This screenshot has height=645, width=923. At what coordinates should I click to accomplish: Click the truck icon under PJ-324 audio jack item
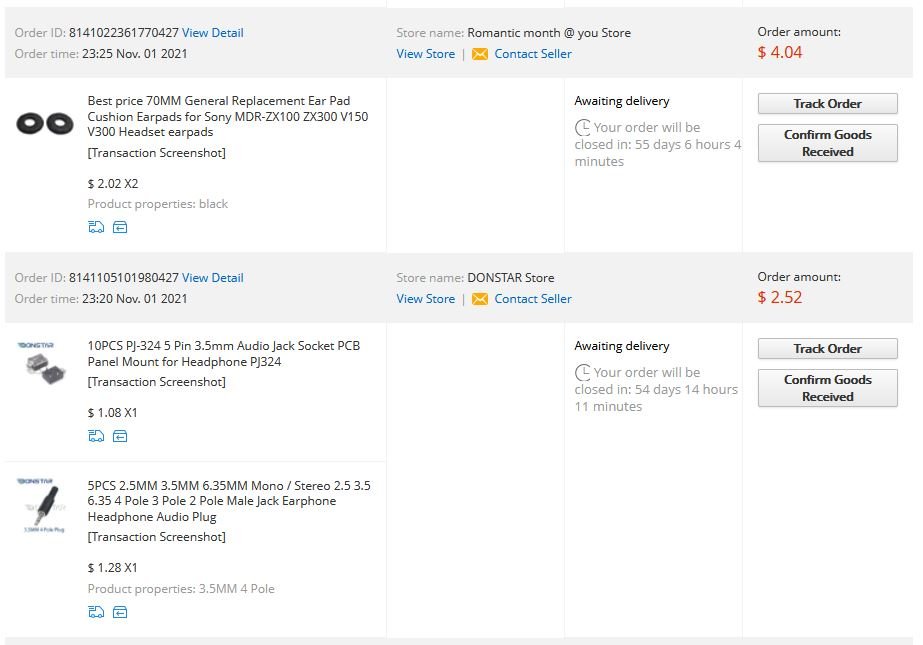(96, 436)
